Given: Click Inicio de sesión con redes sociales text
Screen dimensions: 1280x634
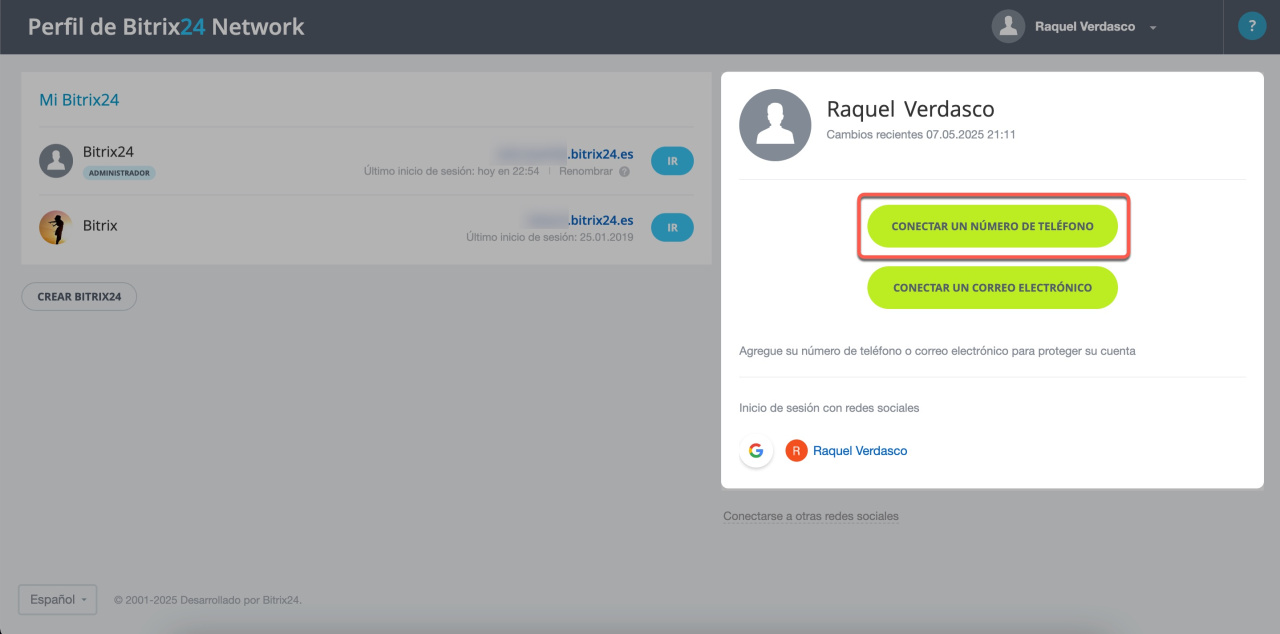Looking at the screenshot, I should coord(829,408).
